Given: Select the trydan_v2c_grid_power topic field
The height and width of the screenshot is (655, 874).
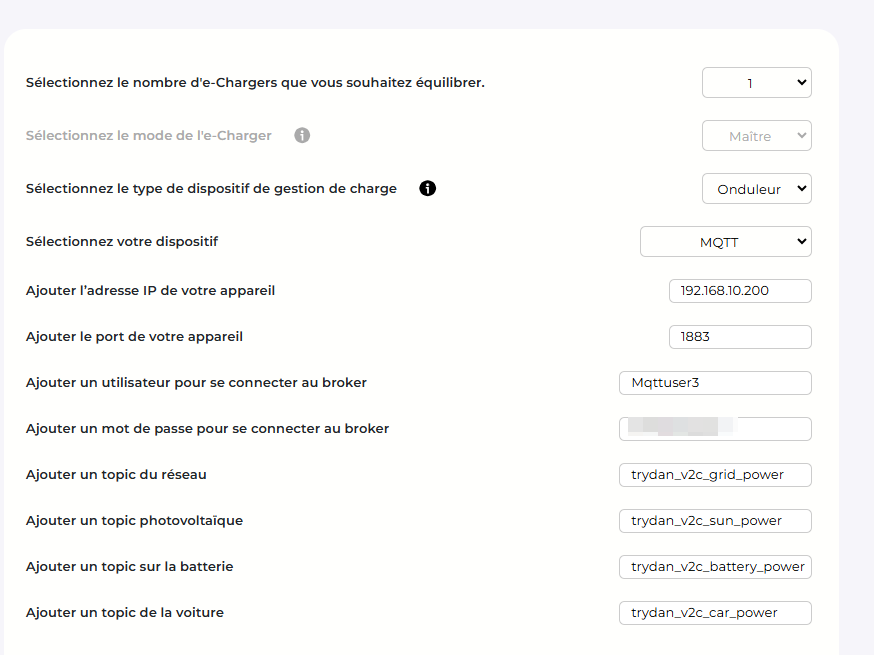Looking at the screenshot, I should pyautogui.click(x=715, y=475).
